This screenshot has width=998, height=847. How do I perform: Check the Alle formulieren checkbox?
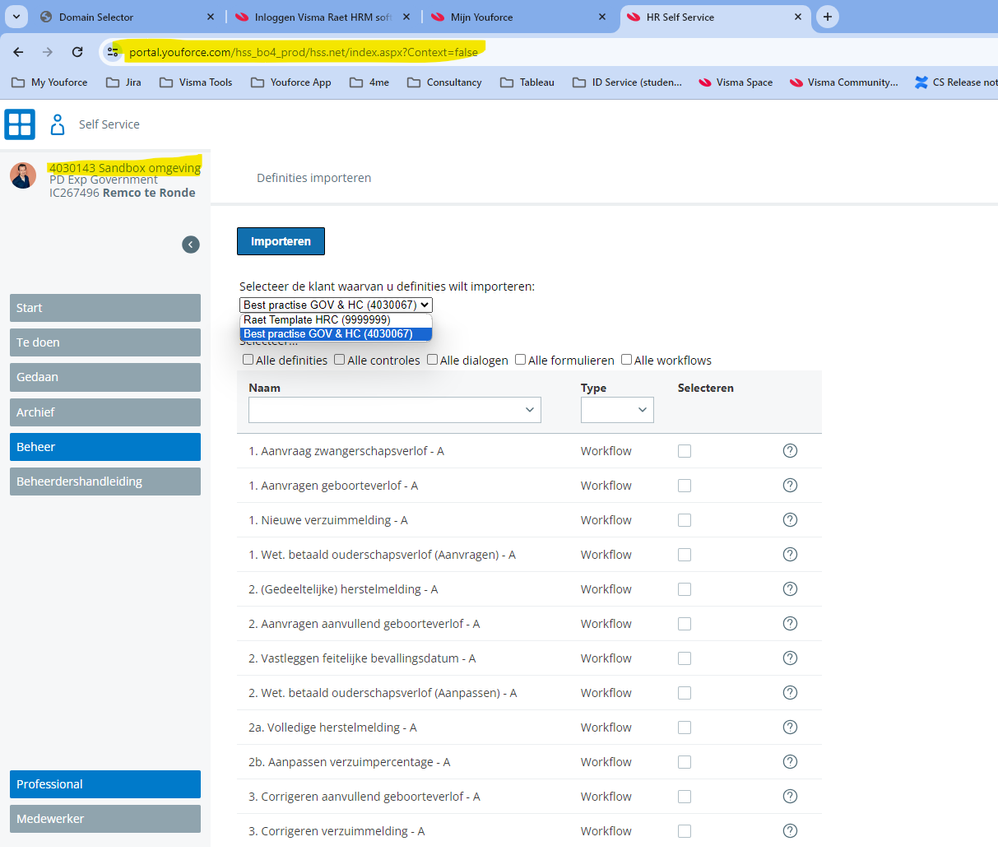521,360
